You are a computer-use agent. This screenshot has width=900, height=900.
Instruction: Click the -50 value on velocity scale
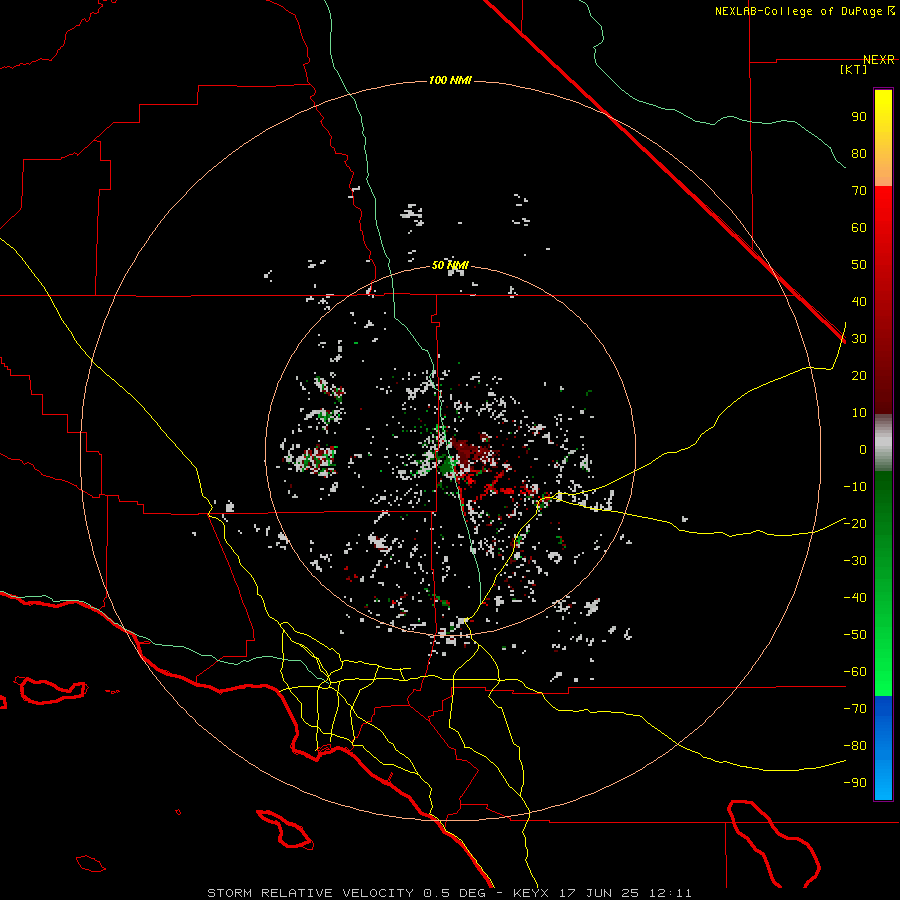[855, 635]
